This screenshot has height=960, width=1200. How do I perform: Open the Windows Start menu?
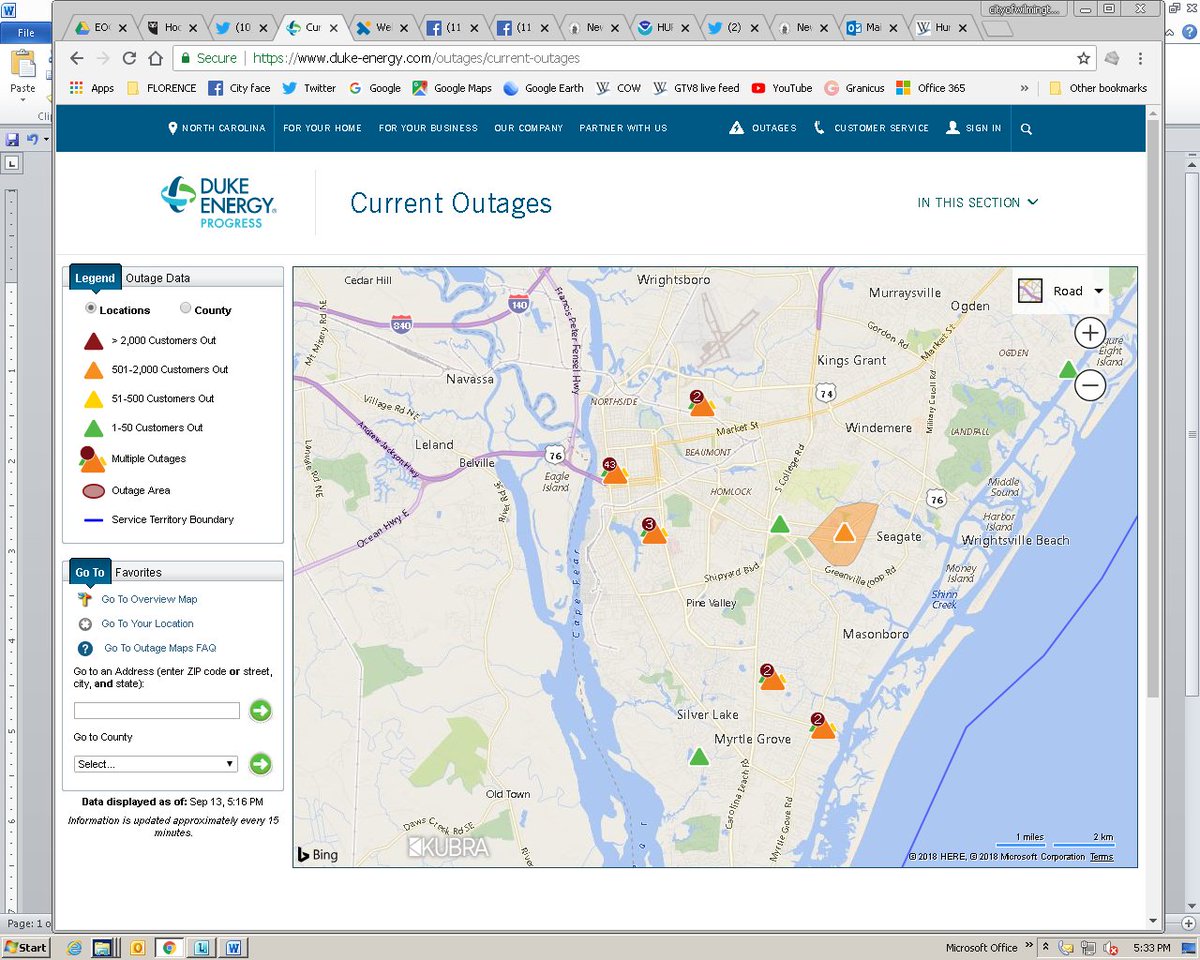pos(27,947)
